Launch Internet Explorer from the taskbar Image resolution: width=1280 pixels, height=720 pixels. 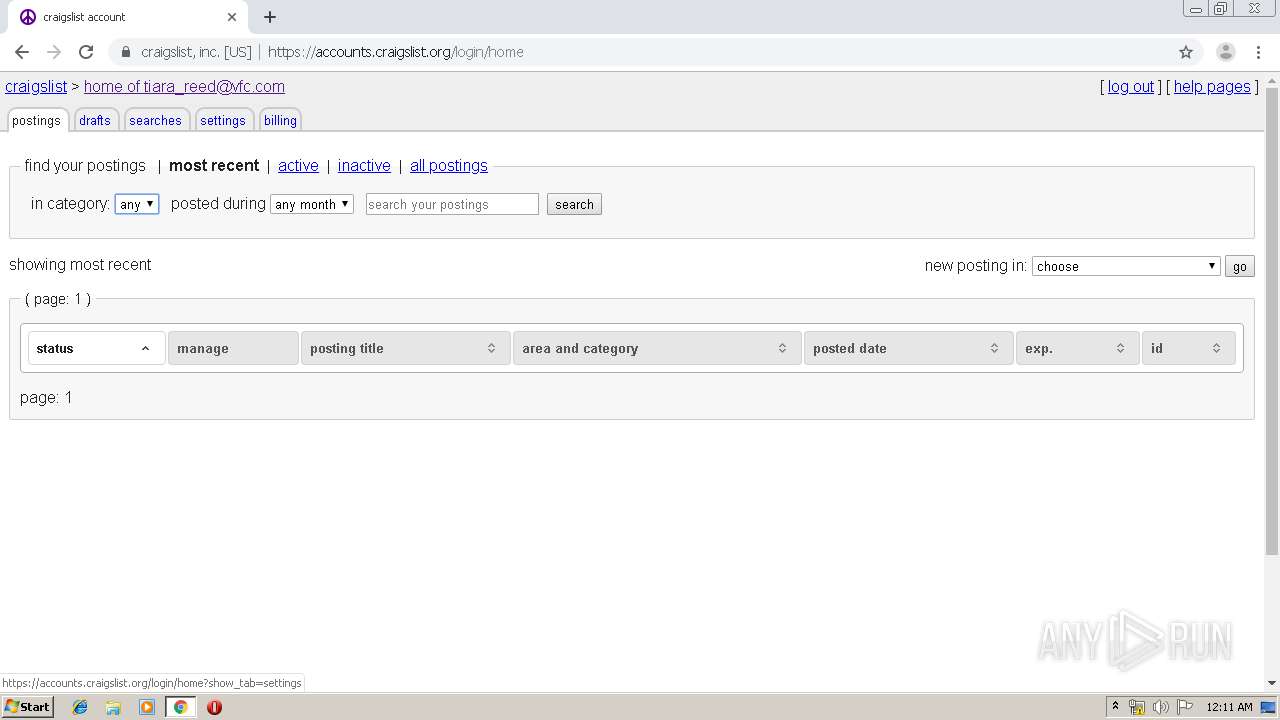click(80, 707)
